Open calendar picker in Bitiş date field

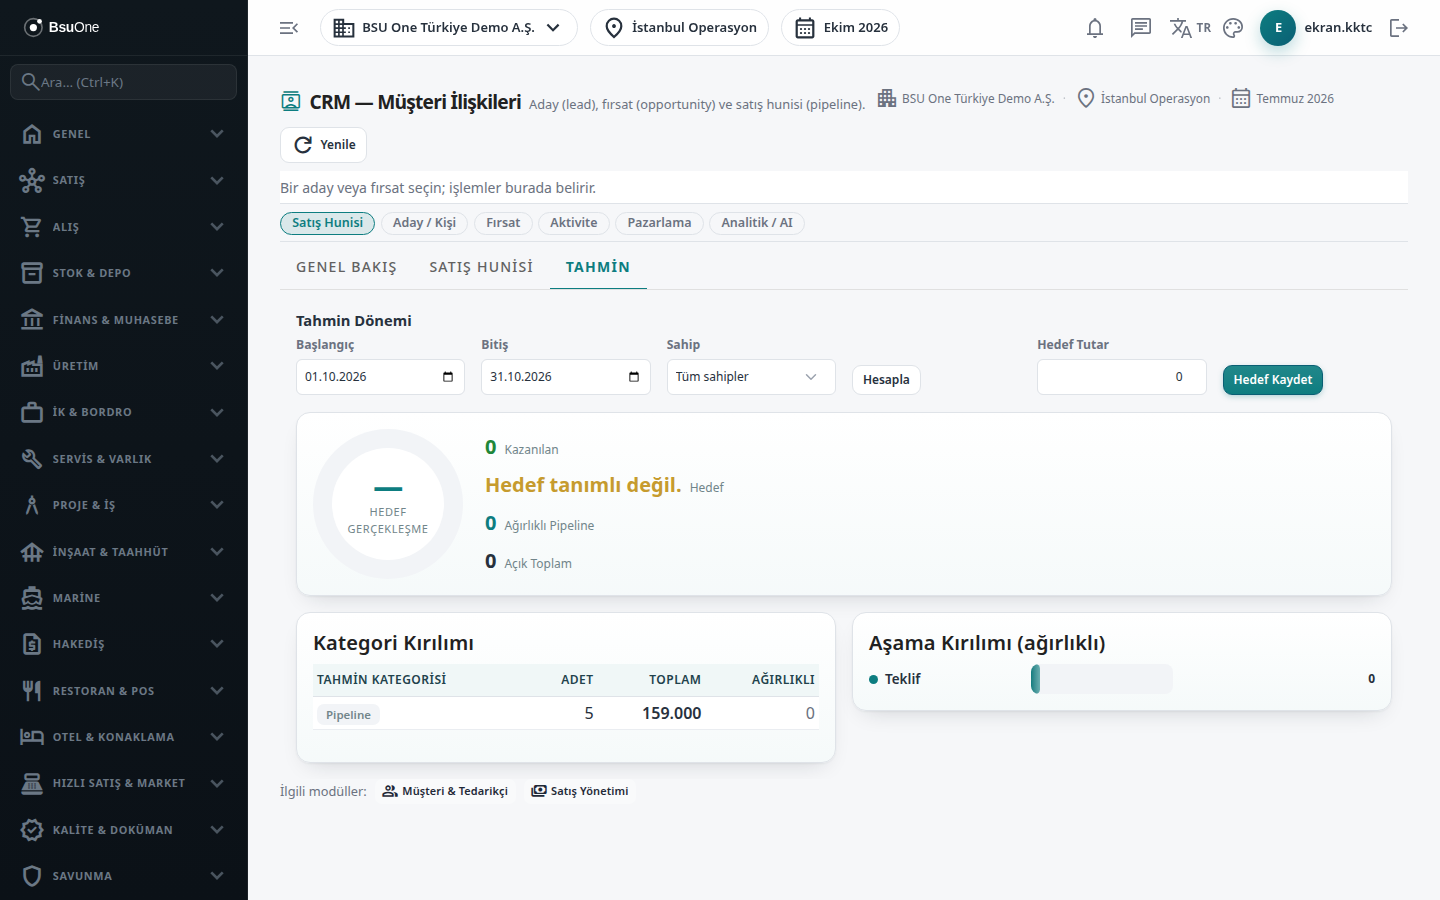point(634,377)
